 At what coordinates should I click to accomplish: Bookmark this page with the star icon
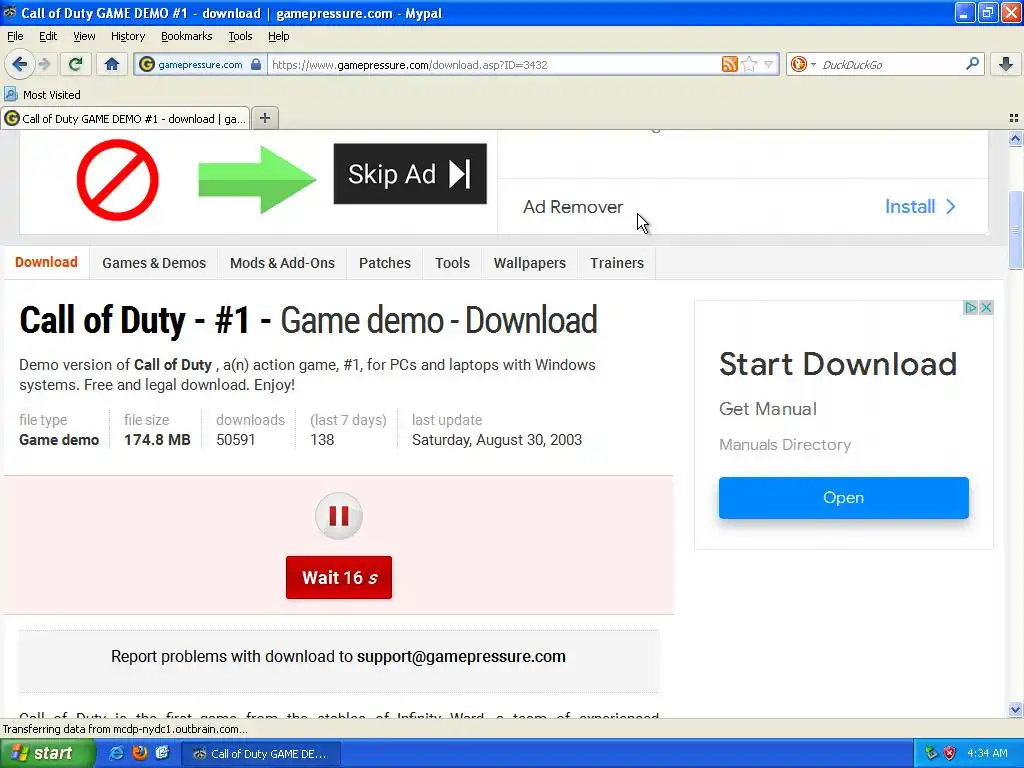pyautogui.click(x=750, y=64)
